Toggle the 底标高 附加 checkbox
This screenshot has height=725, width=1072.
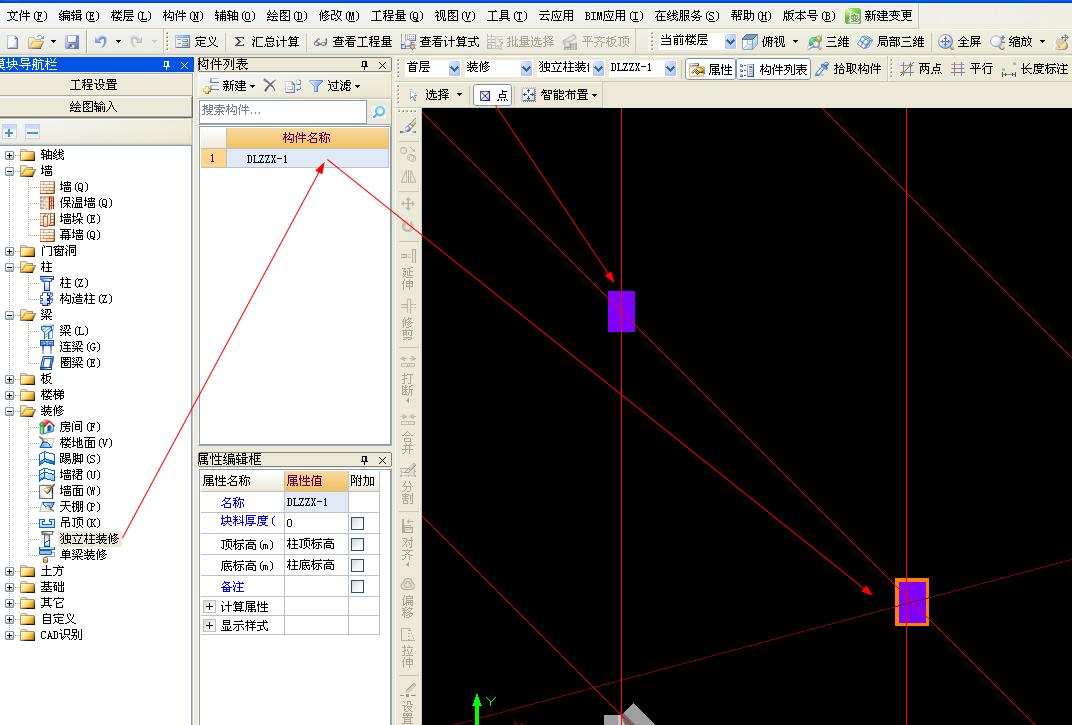tap(357, 566)
